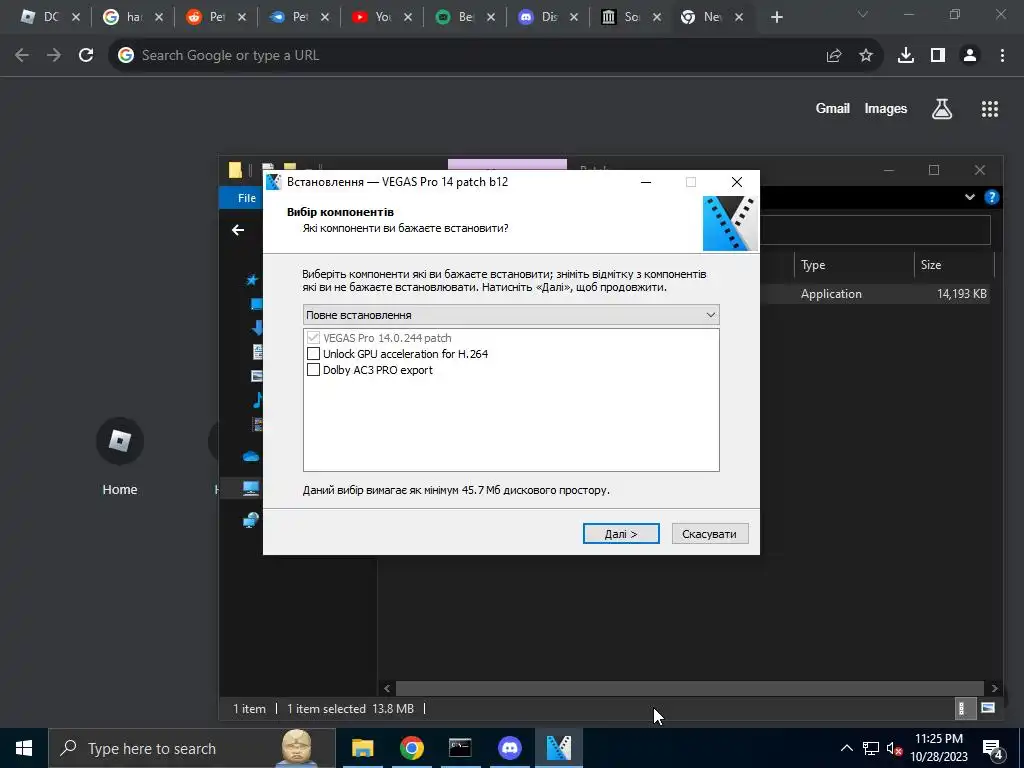Open Google apps grid
The height and width of the screenshot is (768, 1024).
tap(990, 109)
